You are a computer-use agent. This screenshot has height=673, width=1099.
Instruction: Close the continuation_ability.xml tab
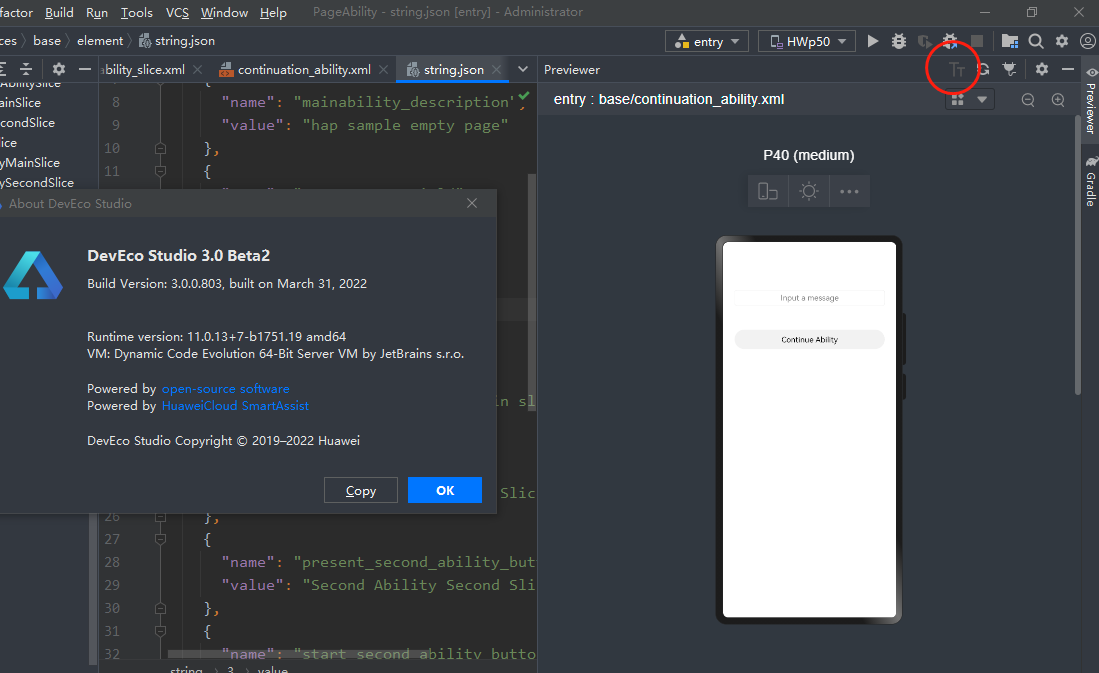point(383,69)
